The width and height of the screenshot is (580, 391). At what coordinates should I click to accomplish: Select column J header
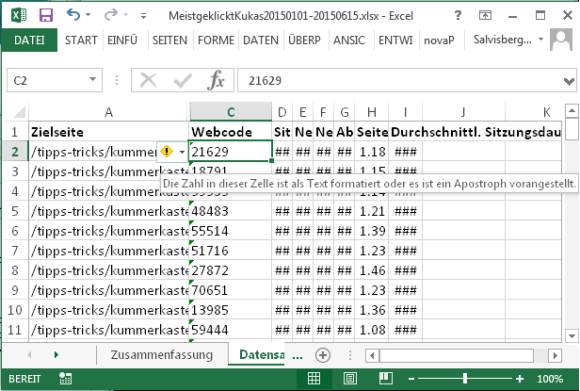pos(463,112)
